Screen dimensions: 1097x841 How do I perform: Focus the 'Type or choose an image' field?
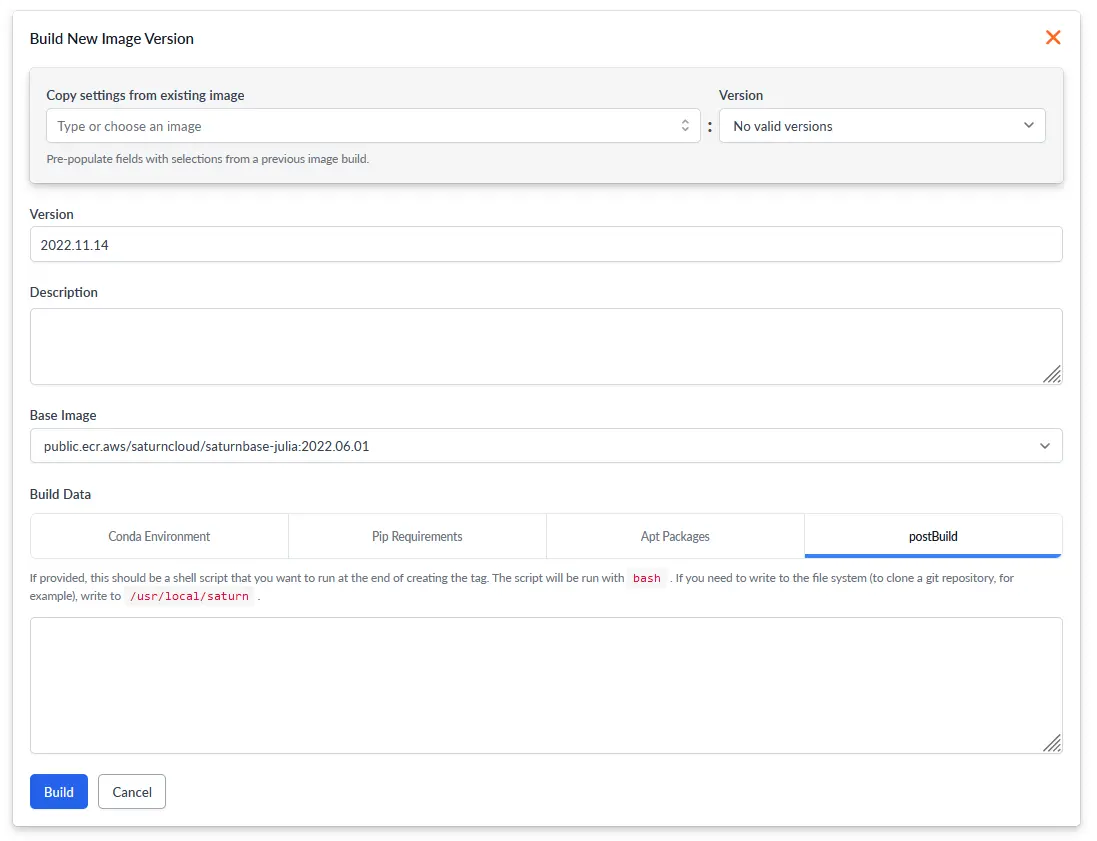[x=360, y=126]
